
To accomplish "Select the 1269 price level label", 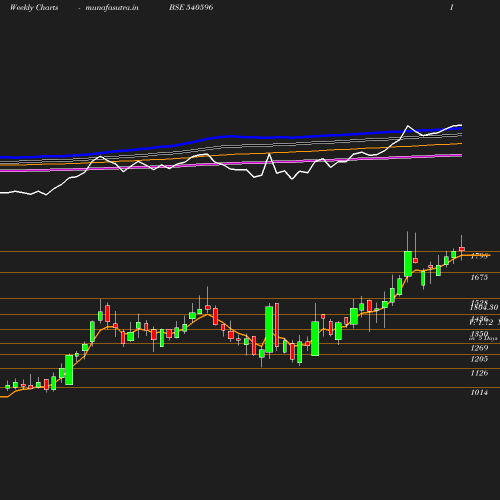I will (x=479, y=348).
